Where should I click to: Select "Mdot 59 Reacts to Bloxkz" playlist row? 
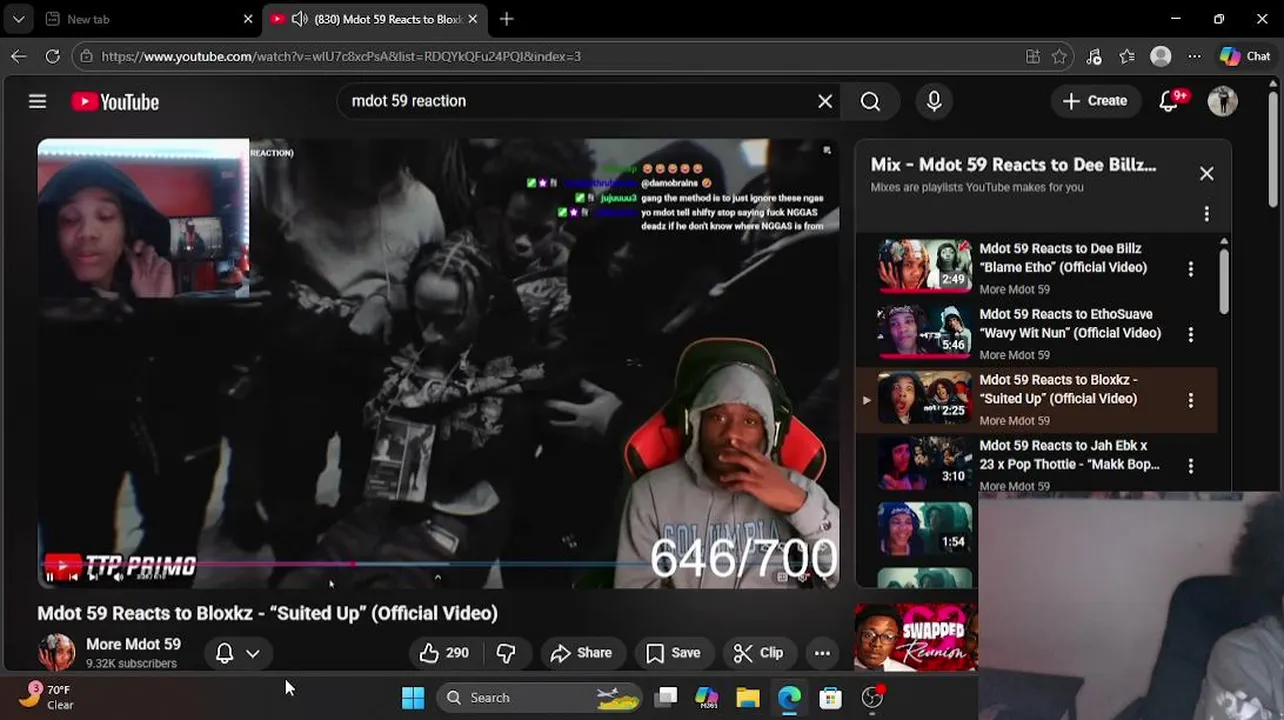click(x=1036, y=400)
